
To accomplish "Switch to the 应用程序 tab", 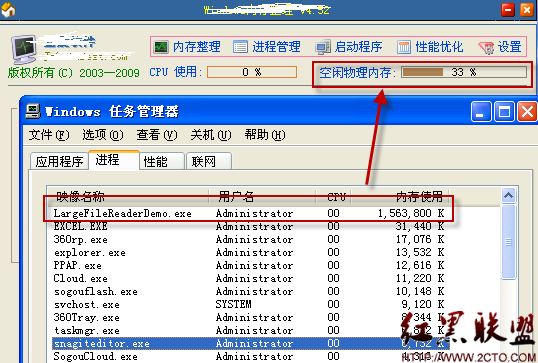I will (59, 161).
